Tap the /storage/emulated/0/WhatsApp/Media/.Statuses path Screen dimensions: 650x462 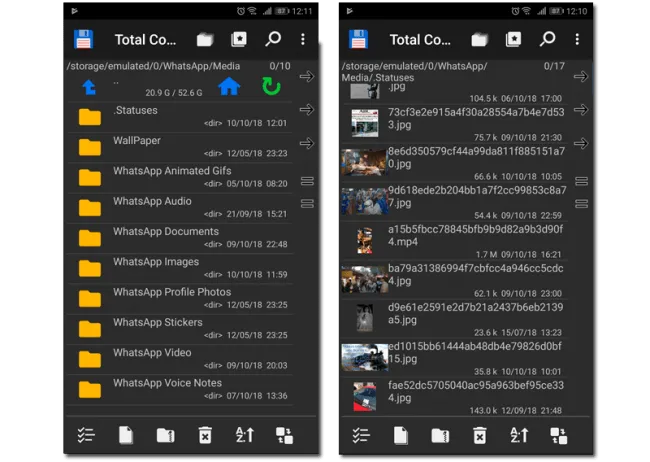point(415,72)
